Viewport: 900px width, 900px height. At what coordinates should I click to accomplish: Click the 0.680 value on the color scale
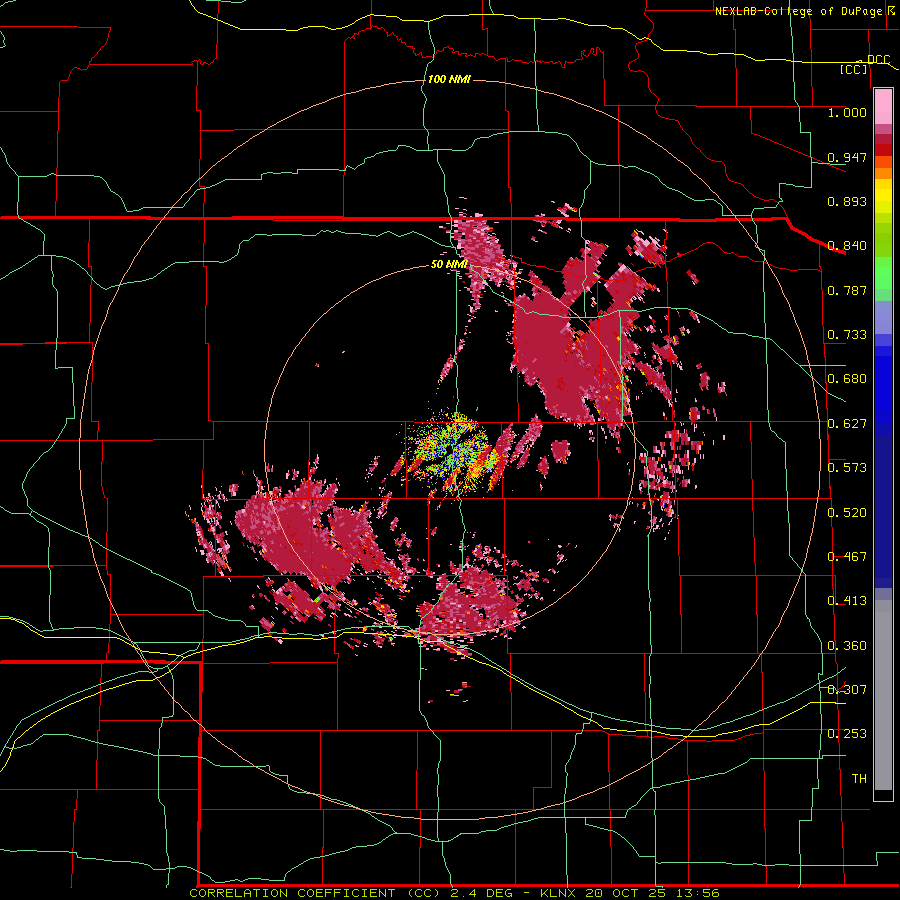coord(847,379)
